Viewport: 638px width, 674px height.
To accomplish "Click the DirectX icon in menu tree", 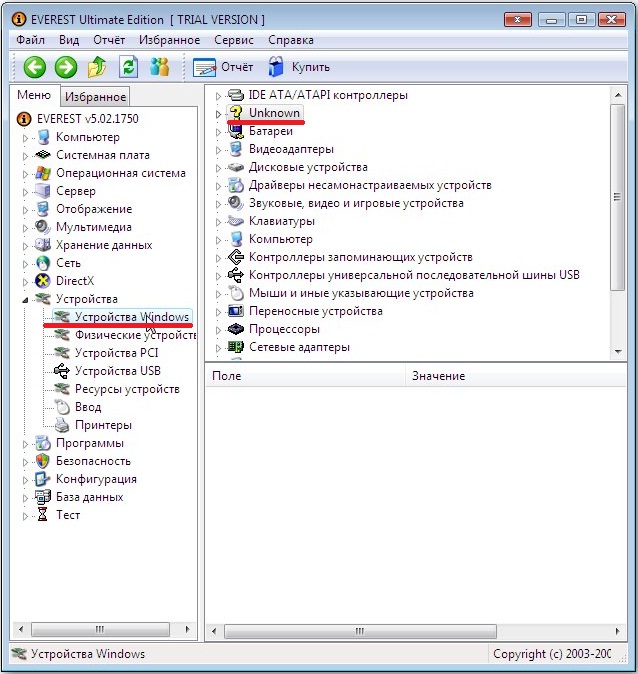I will pyautogui.click(x=43, y=281).
